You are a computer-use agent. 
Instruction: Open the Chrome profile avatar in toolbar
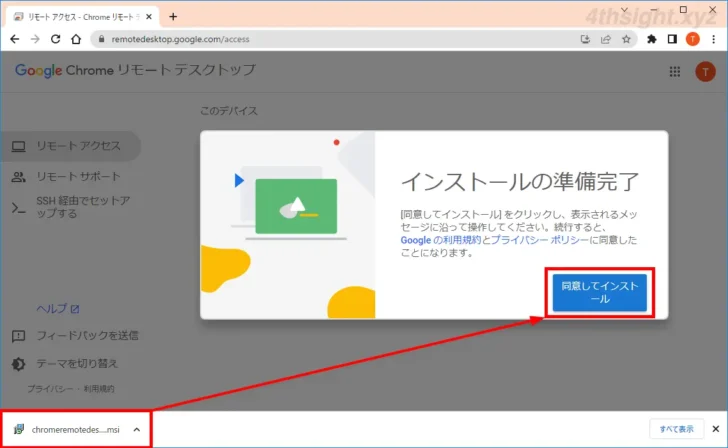693,39
